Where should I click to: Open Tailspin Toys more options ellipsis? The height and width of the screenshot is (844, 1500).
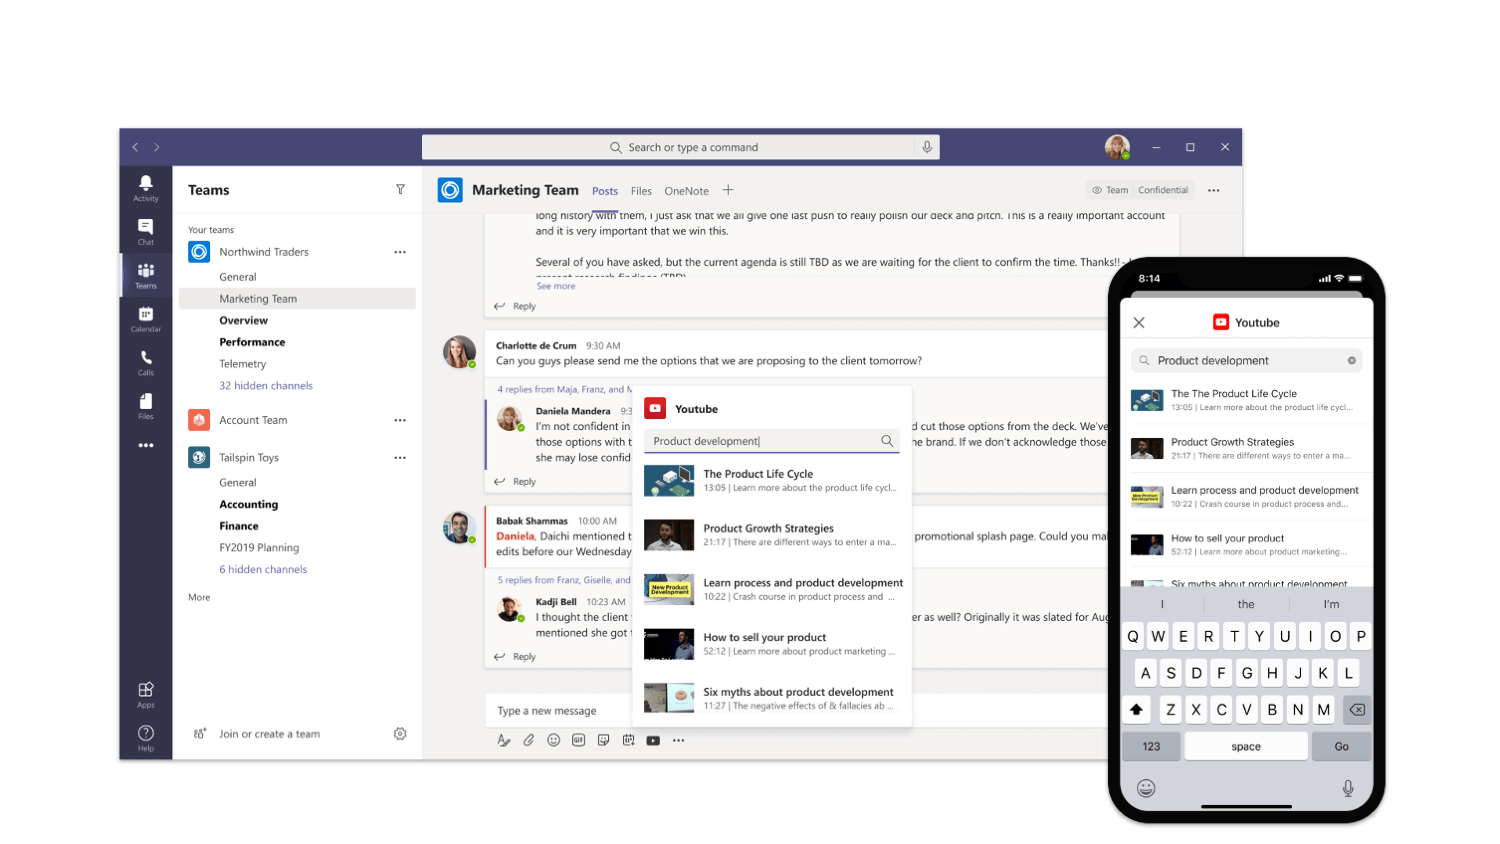(400, 457)
